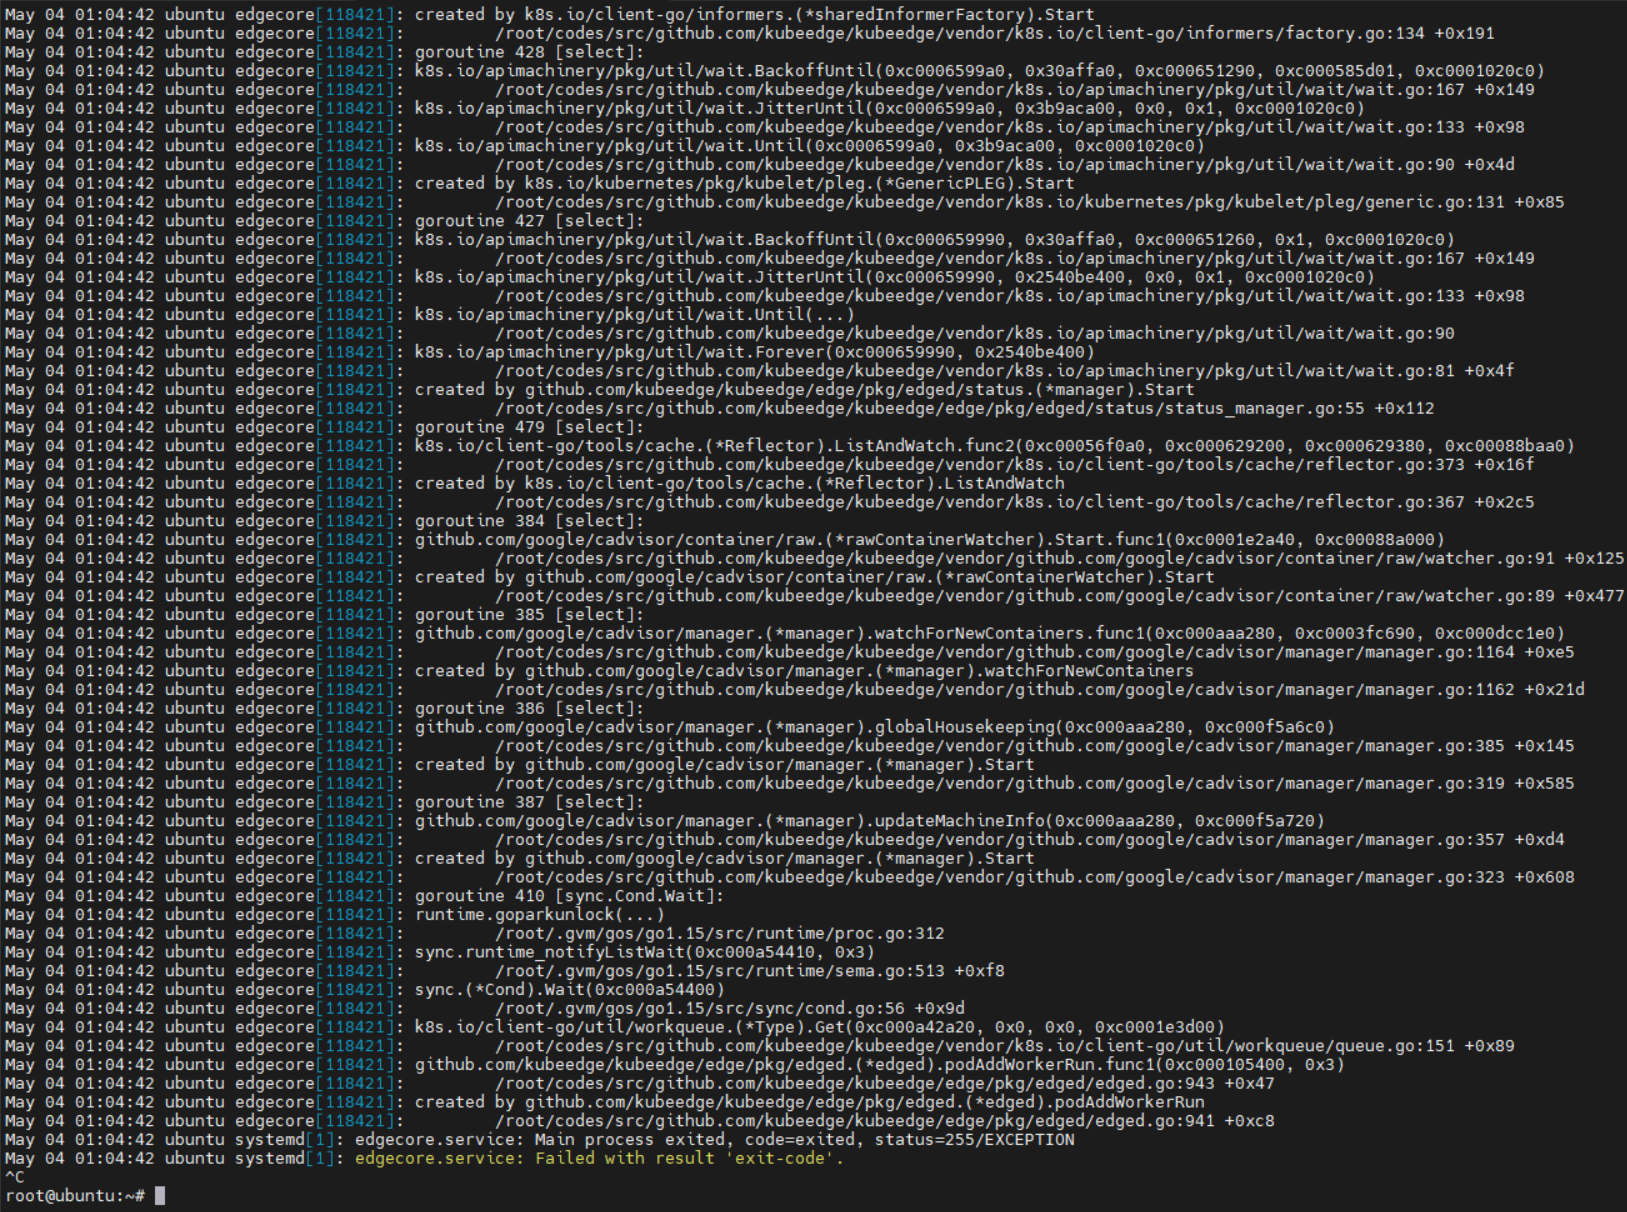Image resolution: width=1627 pixels, height=1212 pixels.
Task: Select the yellow "Failed with result 'exit-code'." message
Action: [x=690, y=1158]
